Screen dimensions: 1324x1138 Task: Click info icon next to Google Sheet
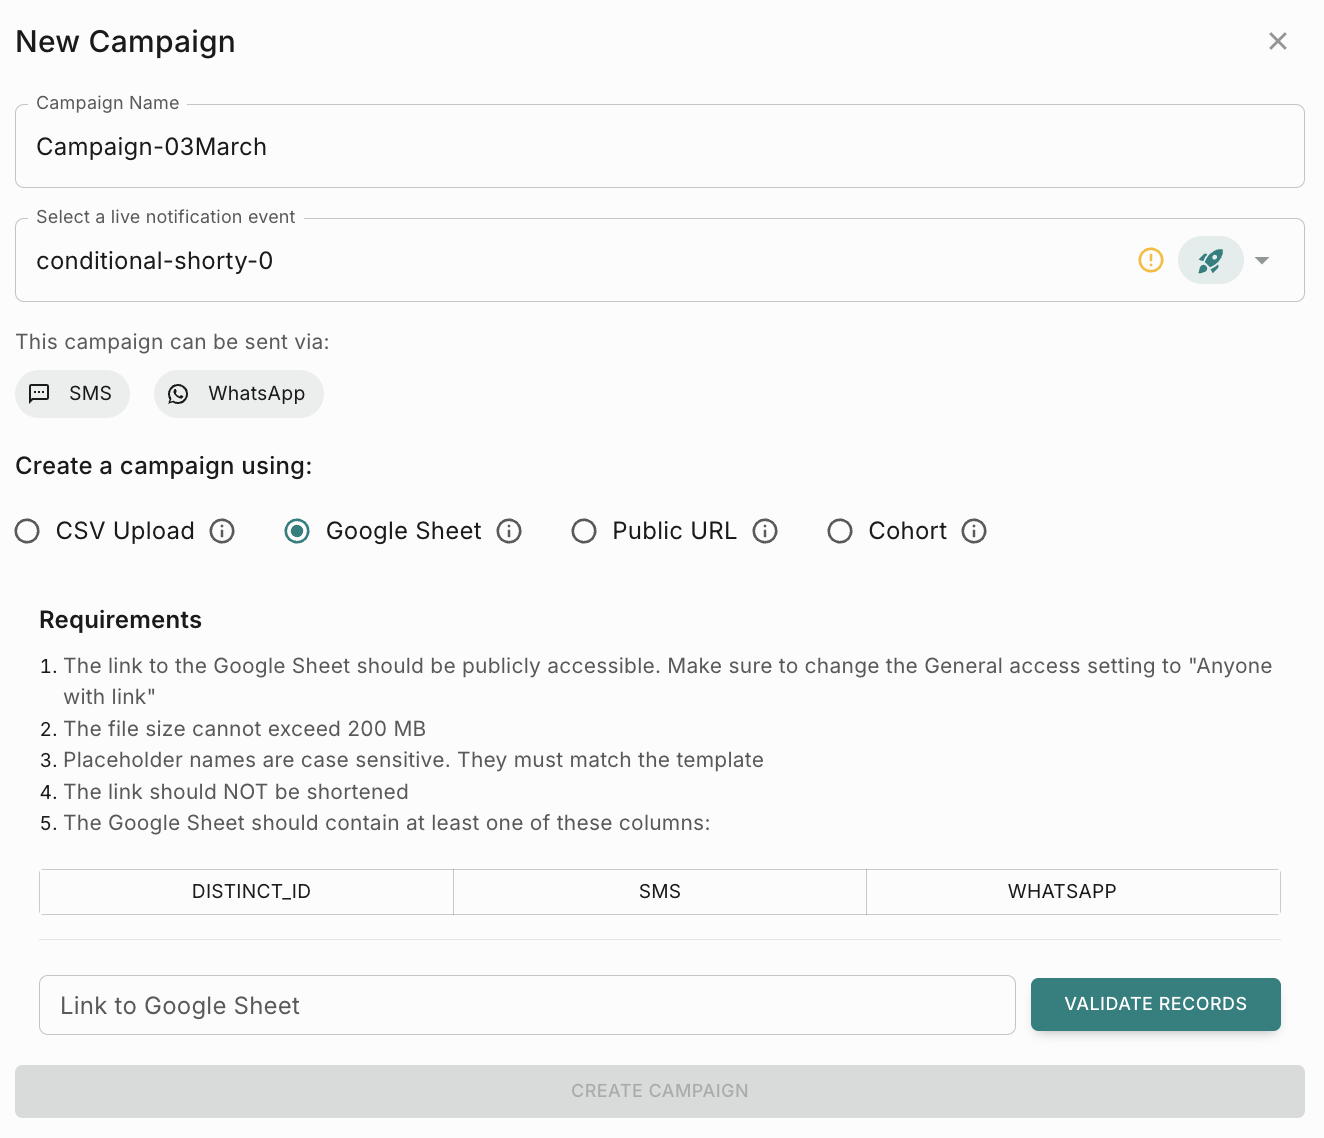[x=509, y=531]
